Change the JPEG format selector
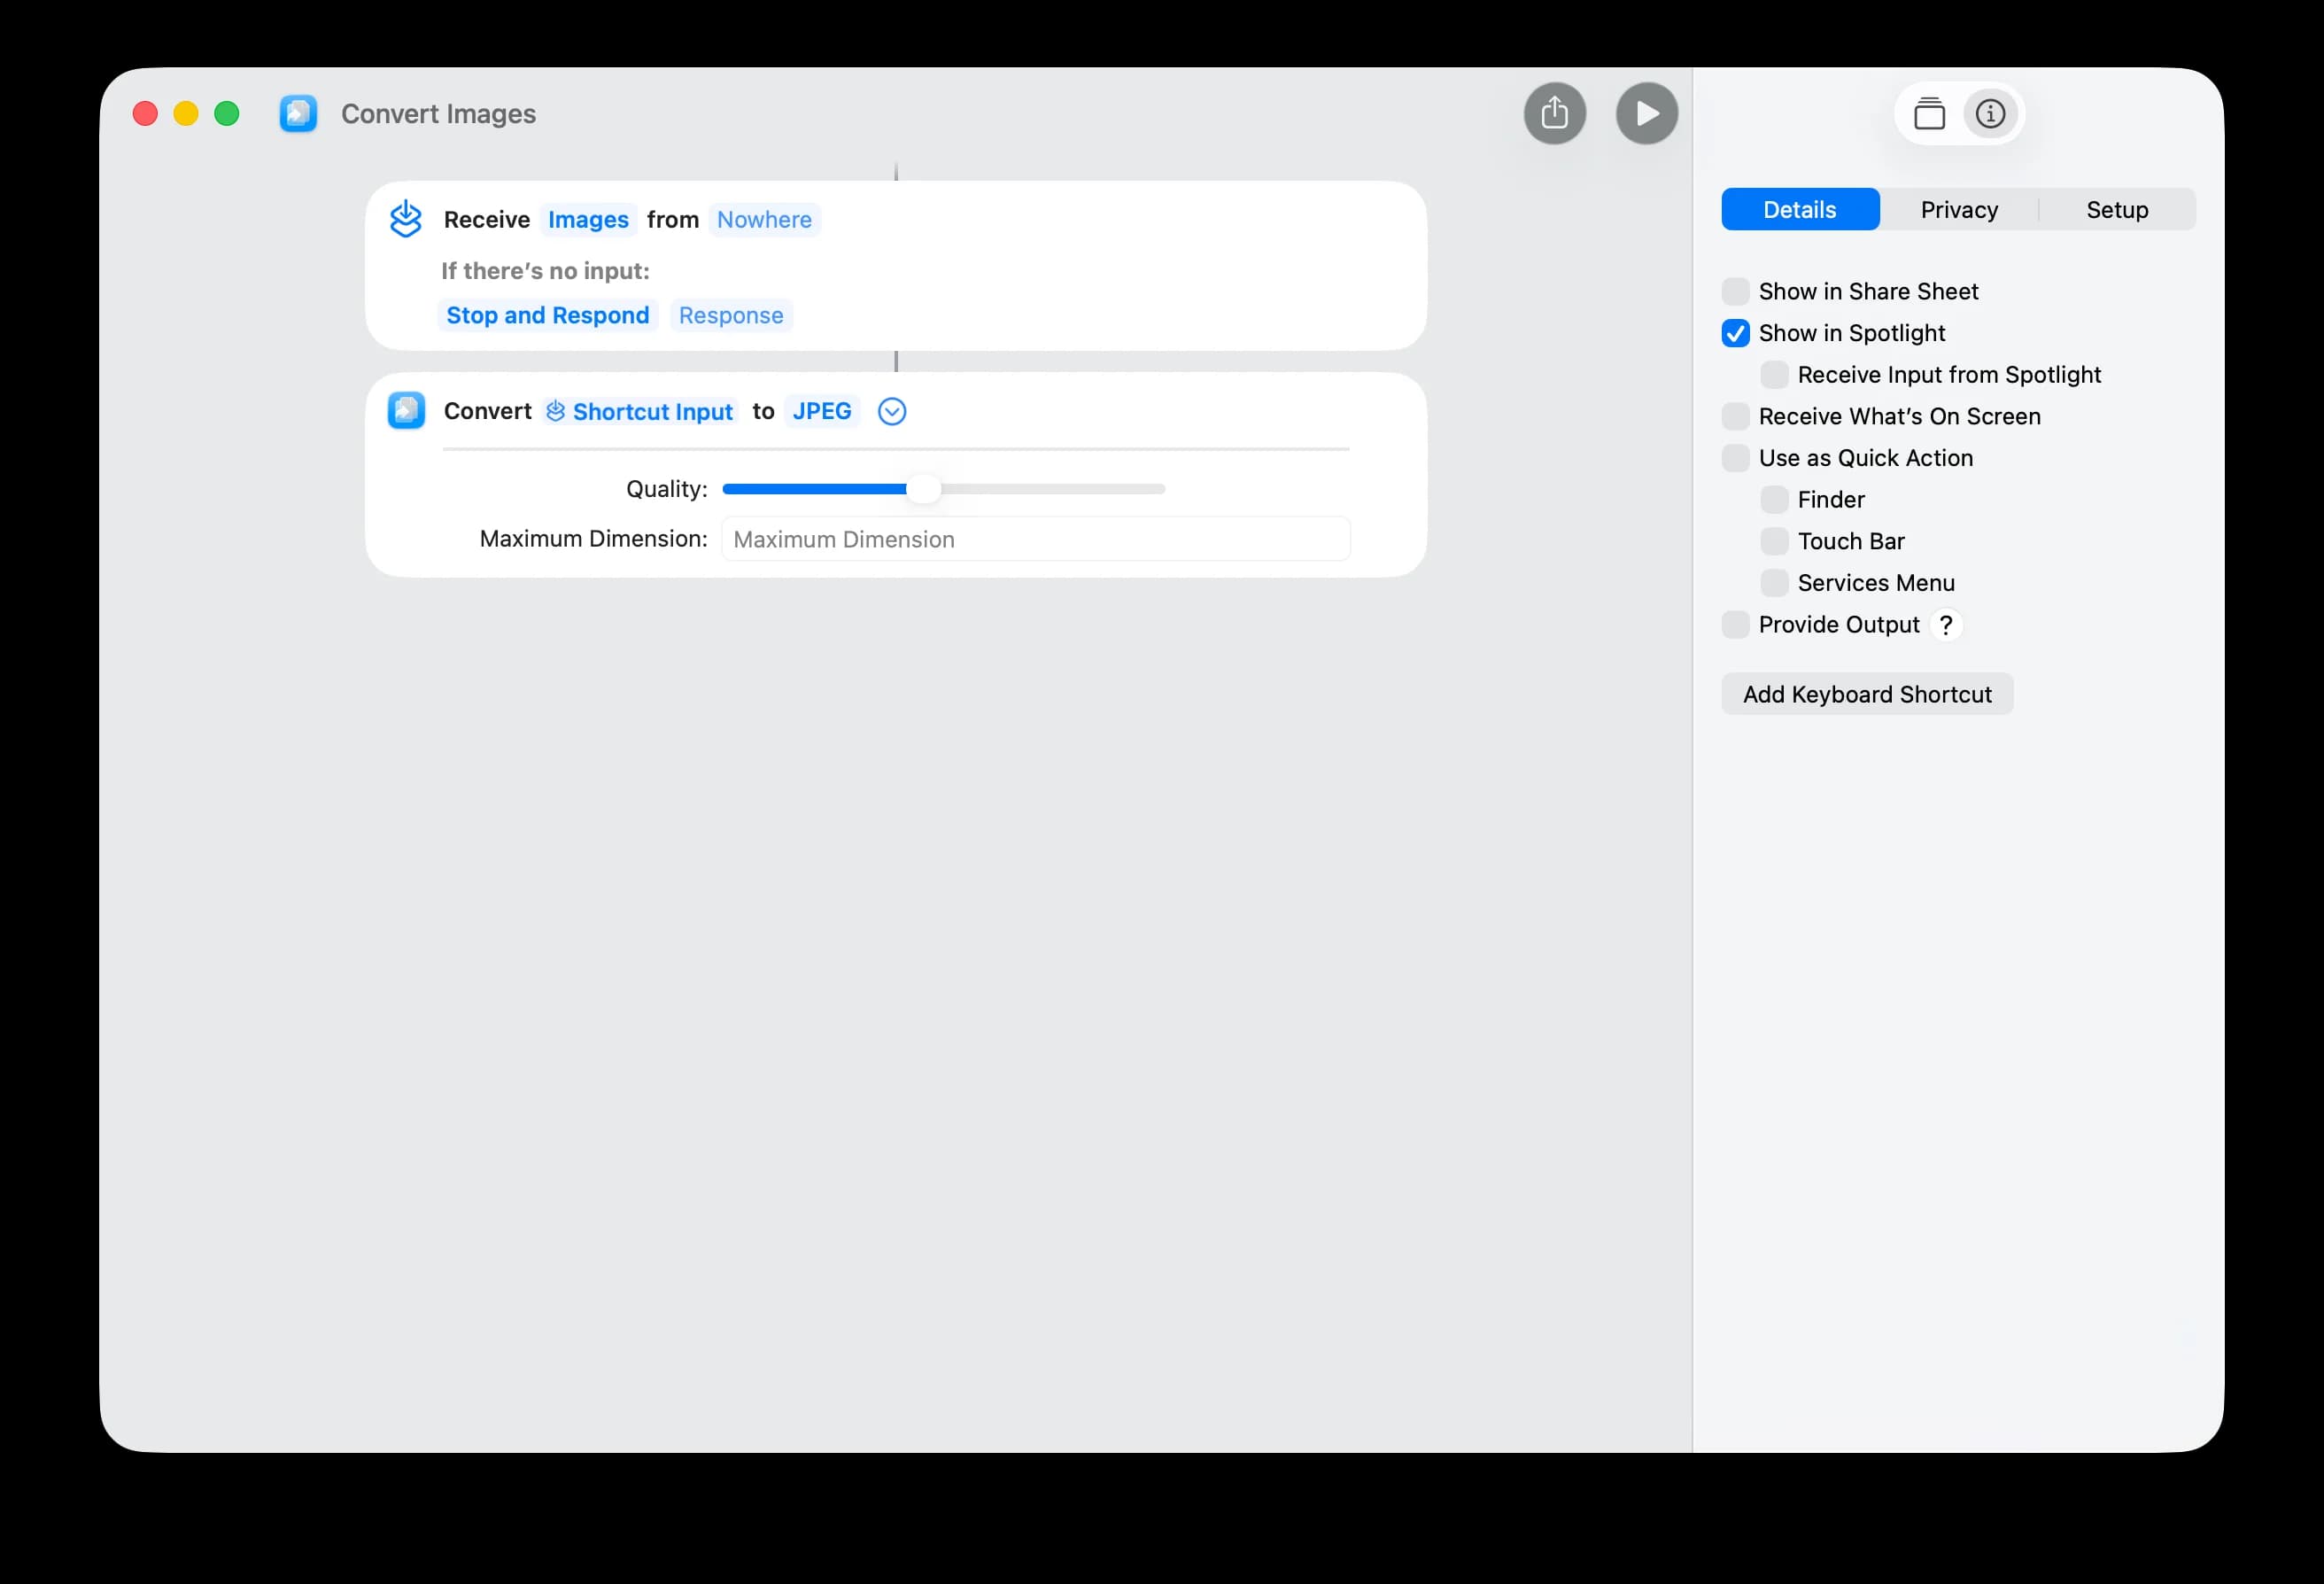The height and width of the screenshot is (1584, 2324). 822,411
